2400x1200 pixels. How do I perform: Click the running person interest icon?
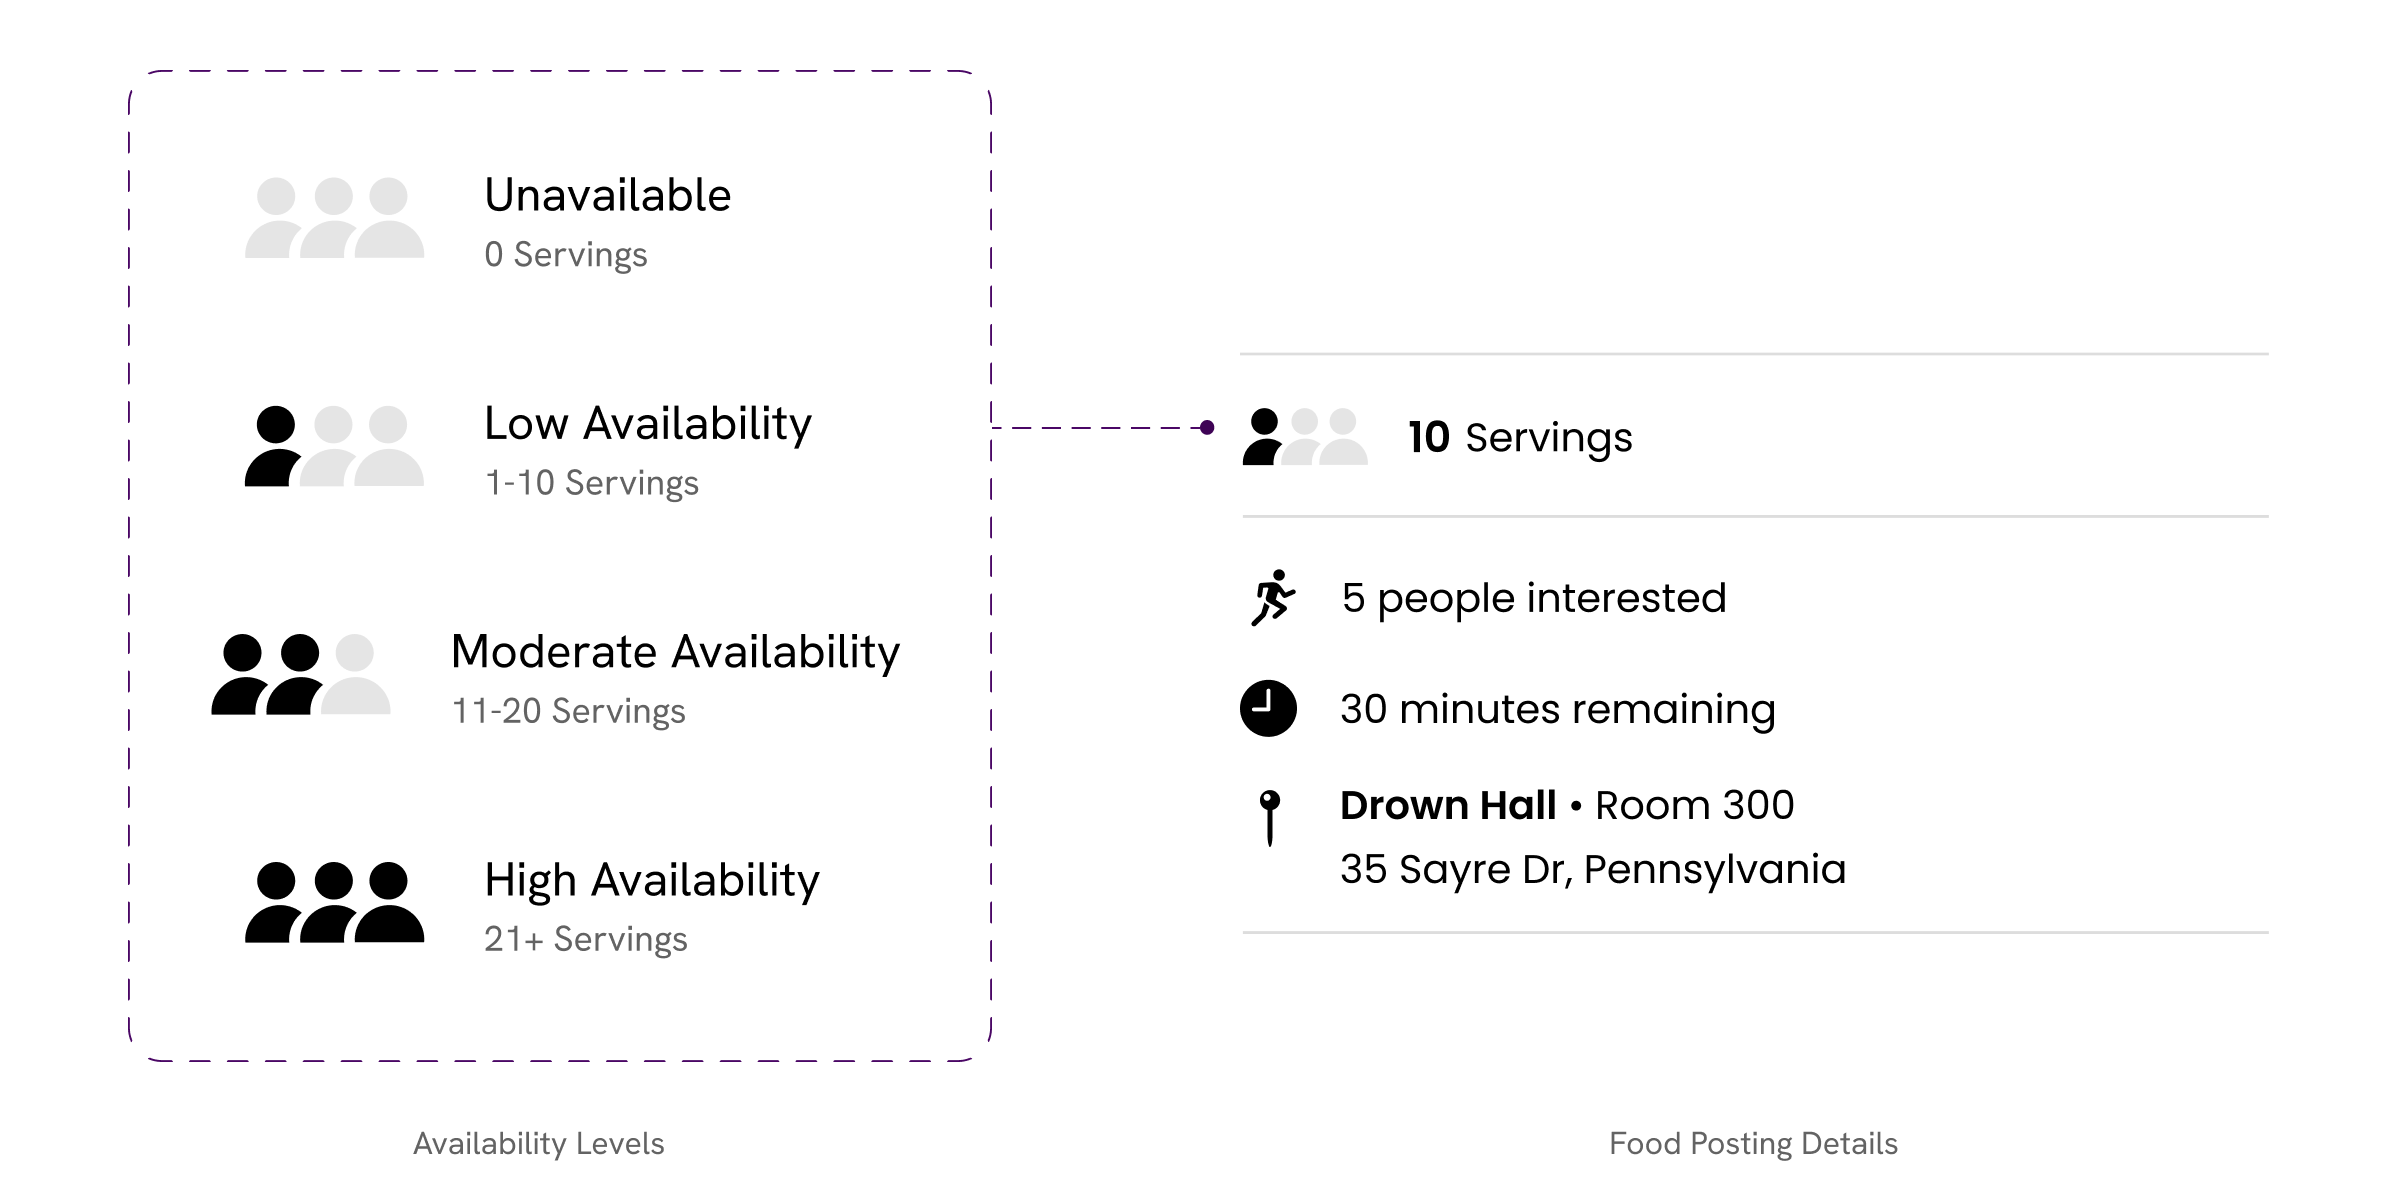(x=1273, y=598)
